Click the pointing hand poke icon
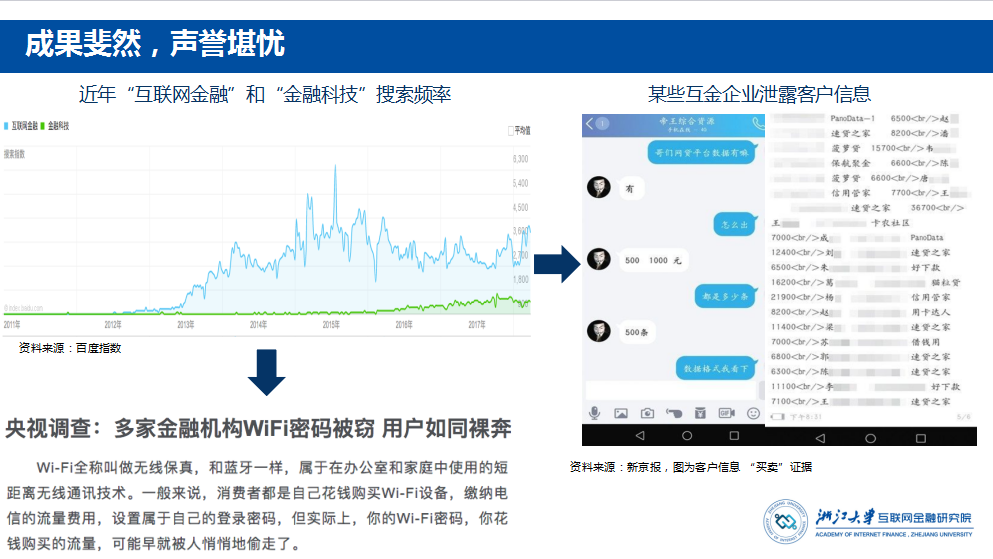This screenshot has width=993, height=559. point(673,413)
